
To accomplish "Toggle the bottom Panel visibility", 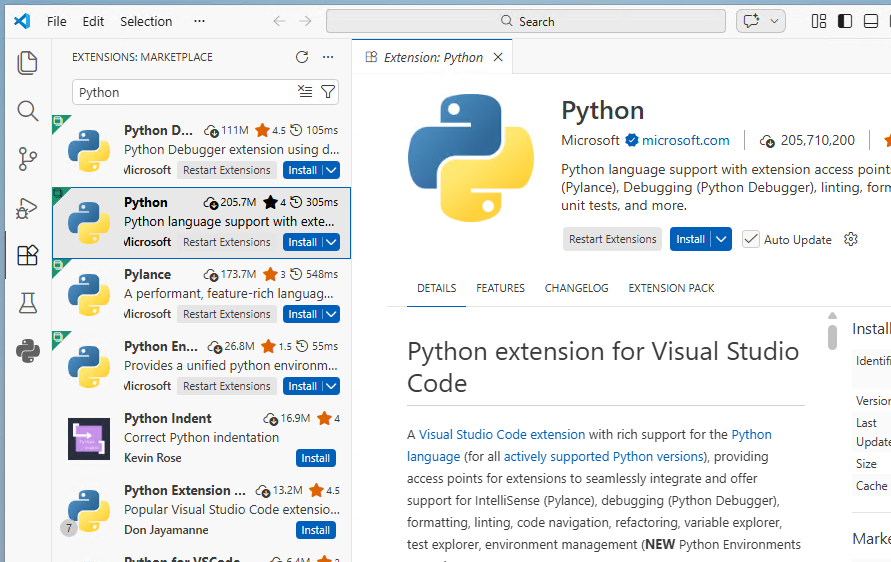I will coord(871,22).
